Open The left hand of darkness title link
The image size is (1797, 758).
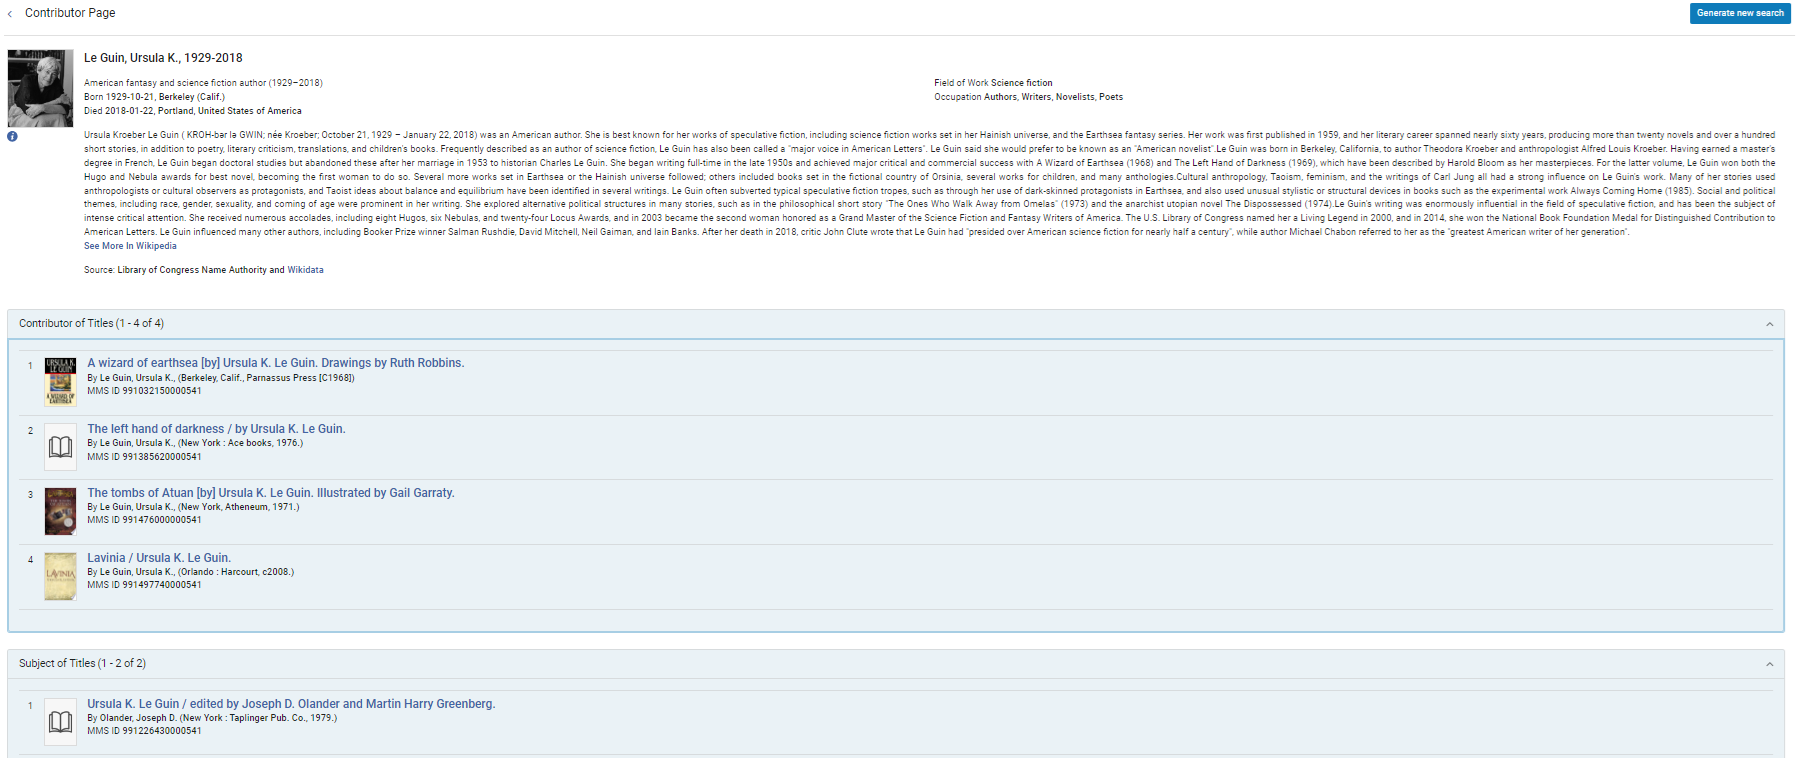tap(216, 429)
